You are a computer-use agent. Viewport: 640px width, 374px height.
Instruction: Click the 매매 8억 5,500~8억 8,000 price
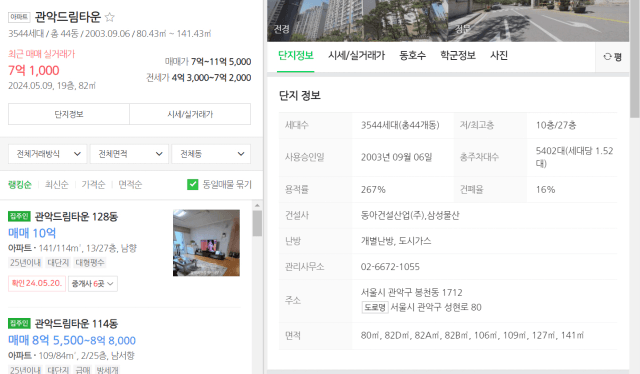point(72,341)
